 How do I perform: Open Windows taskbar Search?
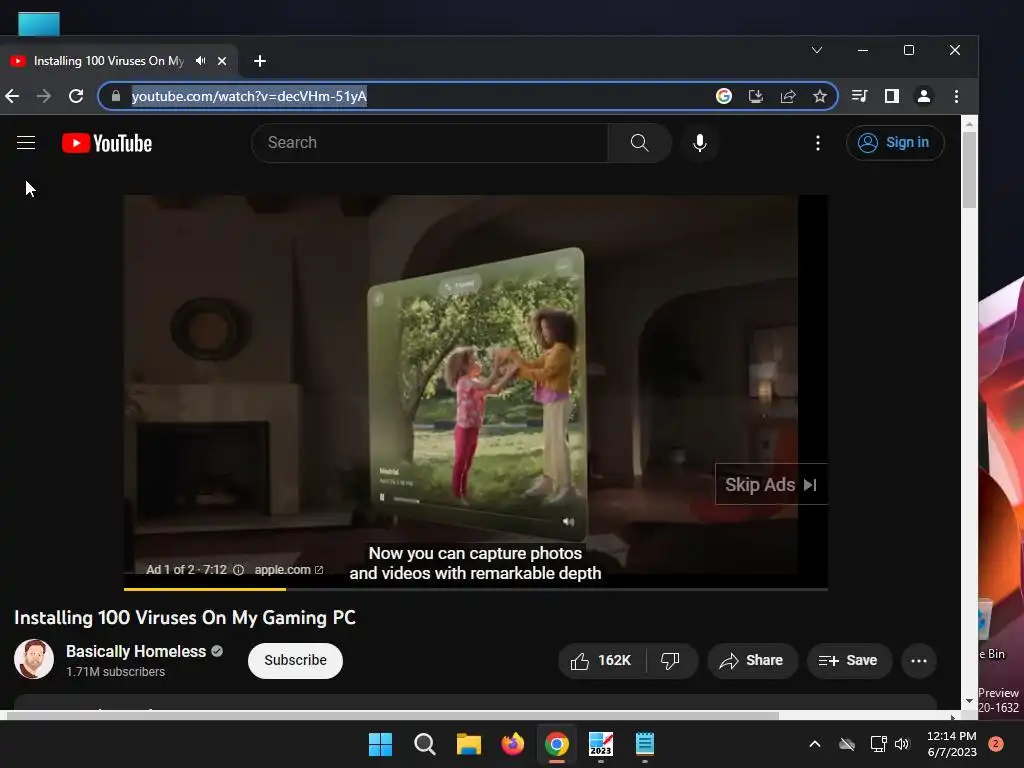click(x=424, y=744)
